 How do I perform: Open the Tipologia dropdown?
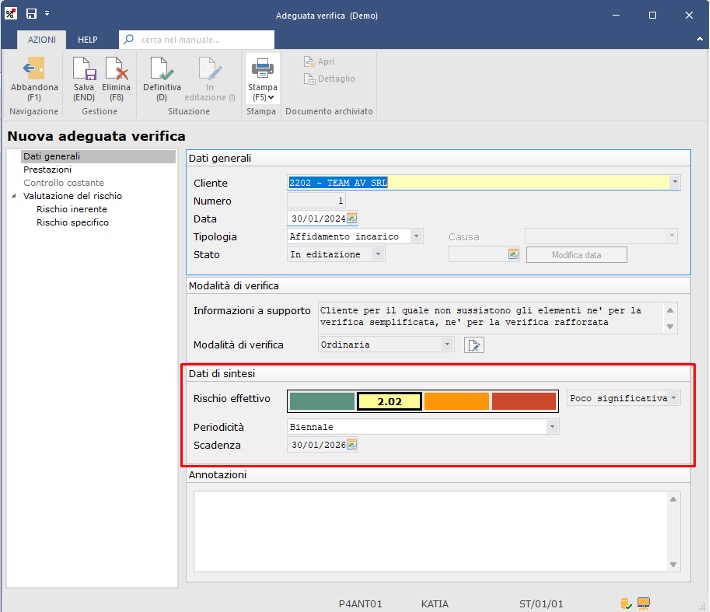(417, 237)
